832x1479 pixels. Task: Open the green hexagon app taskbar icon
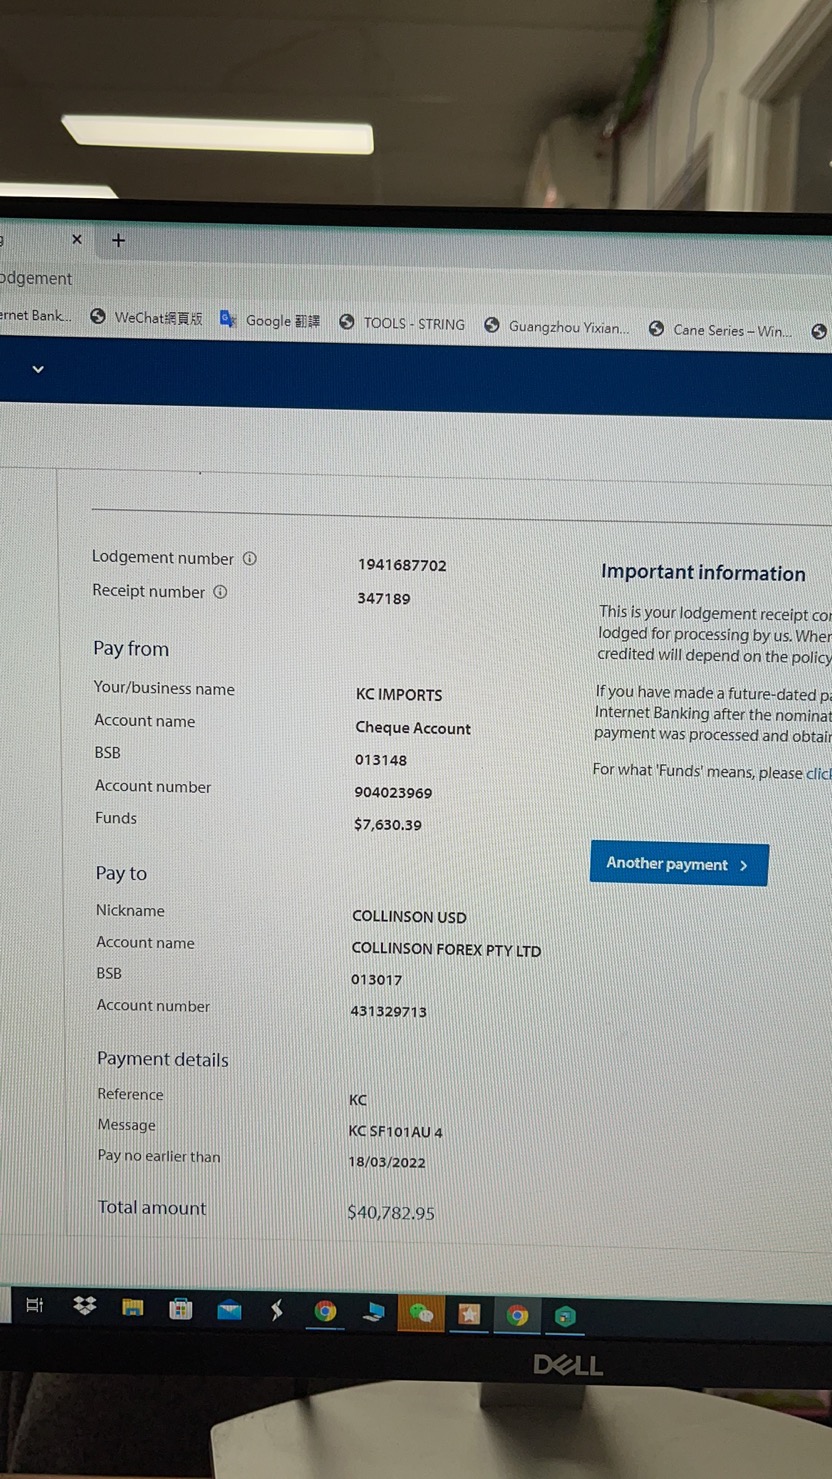(x=565, y=1316)
